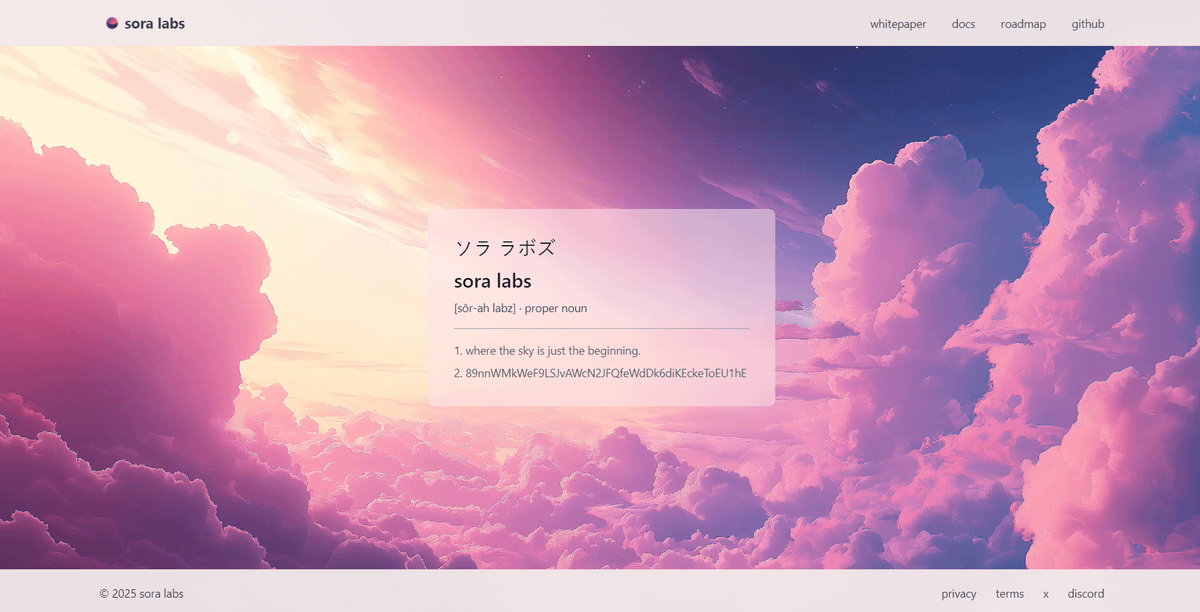Screen dimensions: 1200x612
Task: Open the sora labs home link
Action: click(145, 23)
